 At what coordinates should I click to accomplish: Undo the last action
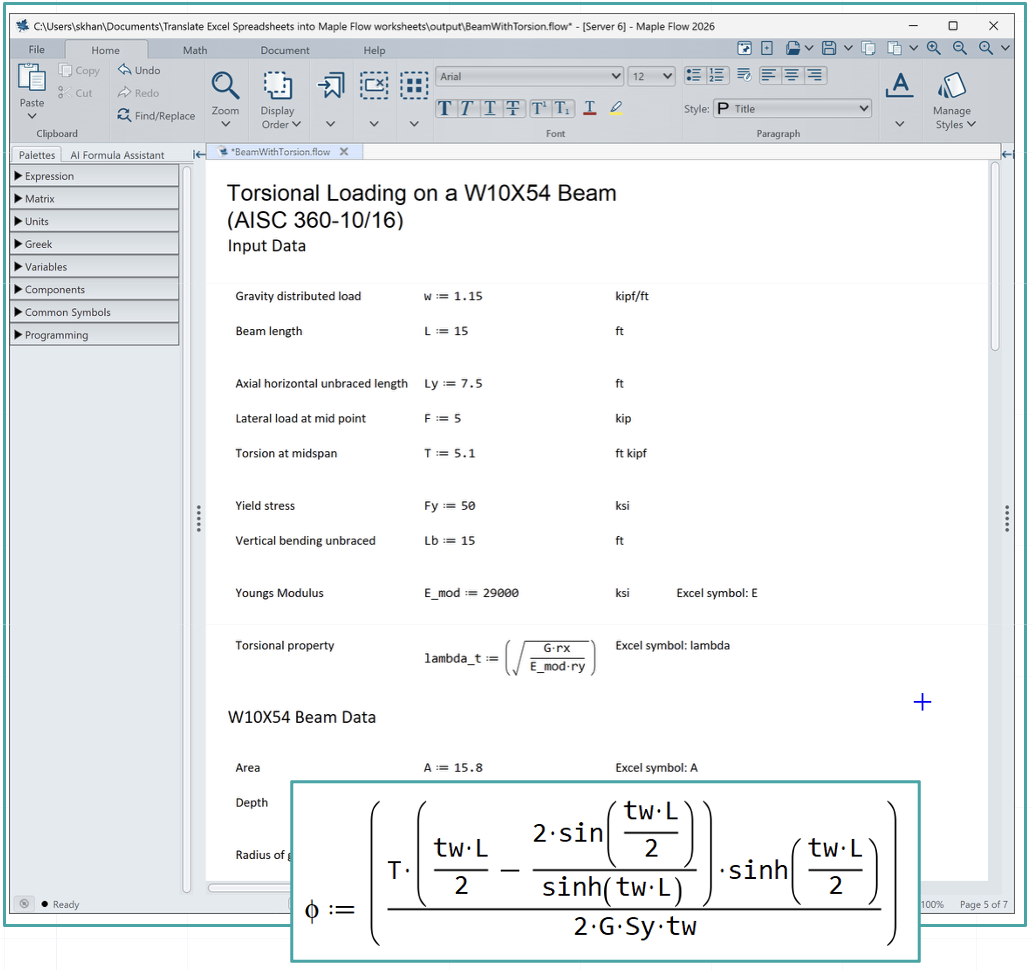pos(139,70)
